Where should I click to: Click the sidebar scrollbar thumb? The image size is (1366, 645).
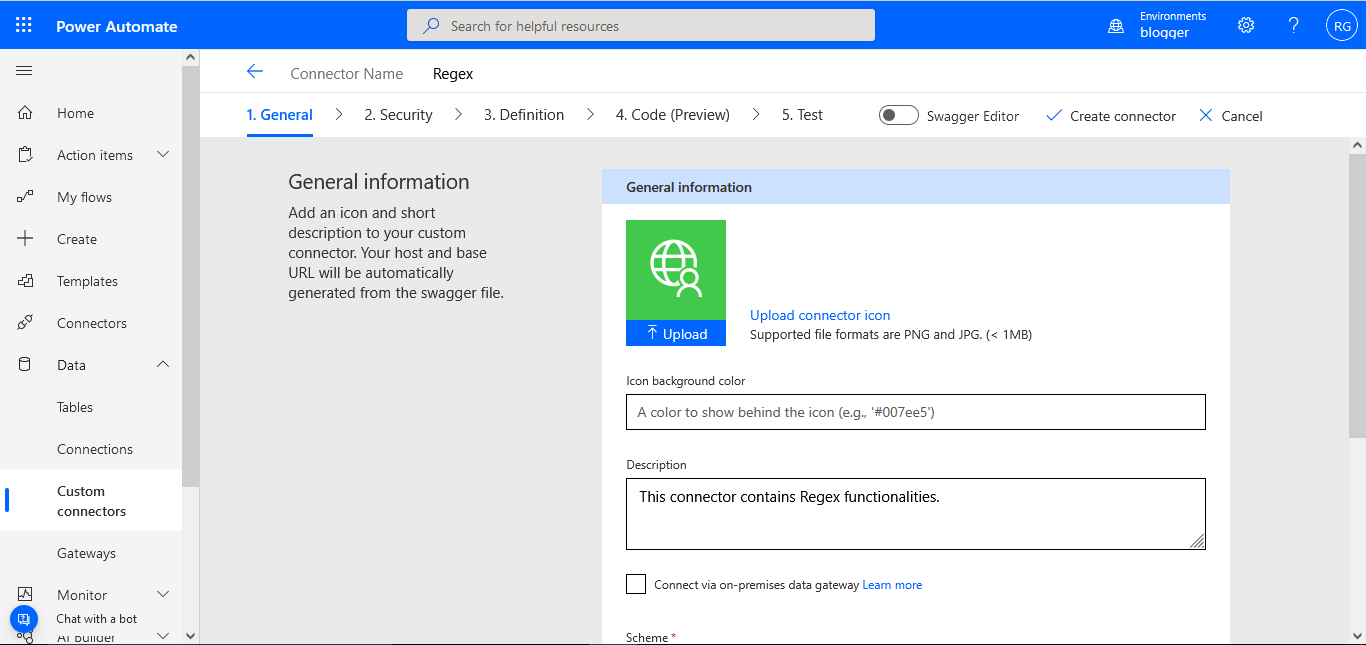191,277
